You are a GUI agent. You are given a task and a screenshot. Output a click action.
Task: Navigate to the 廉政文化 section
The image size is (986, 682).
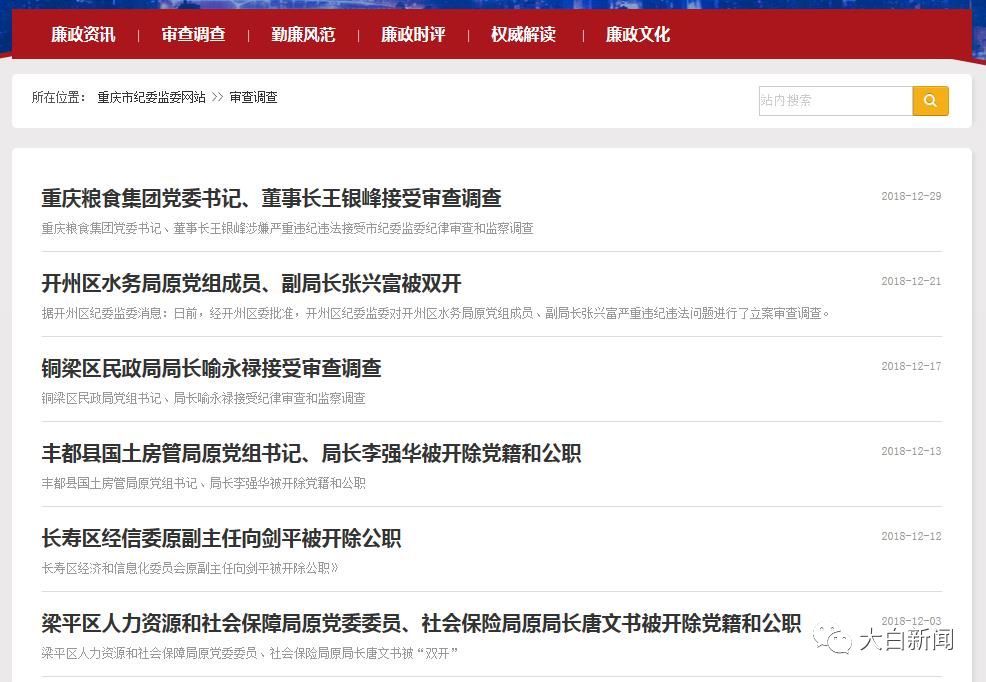coord(637,33)
